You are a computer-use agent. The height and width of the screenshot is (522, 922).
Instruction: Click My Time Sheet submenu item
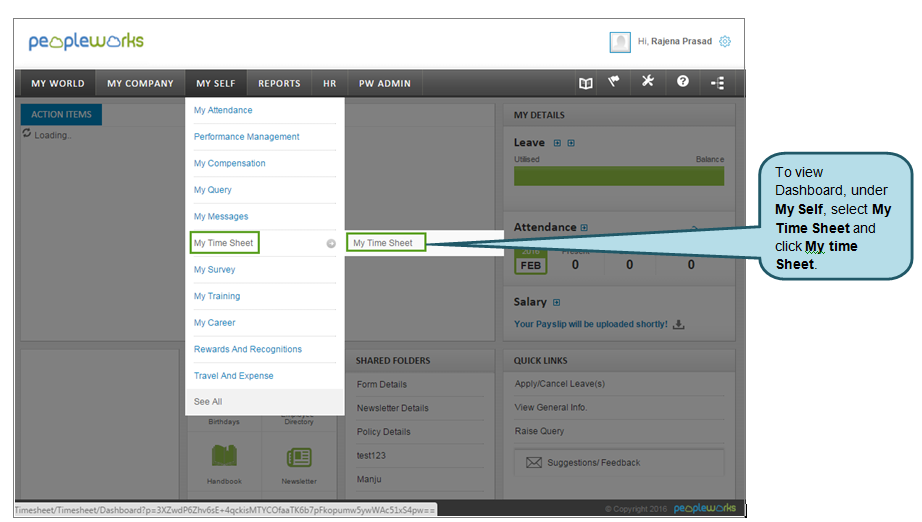385,243
